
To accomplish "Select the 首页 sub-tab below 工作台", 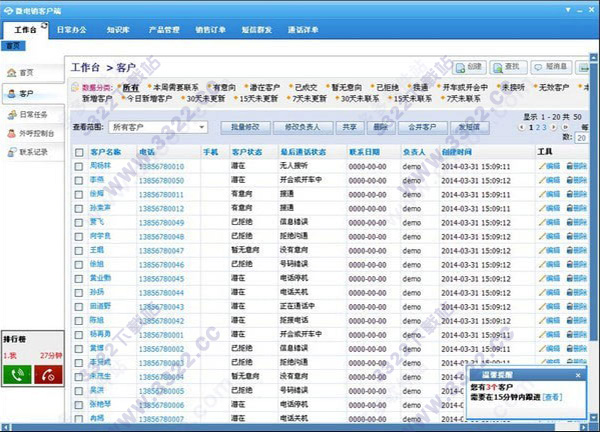I will pyautogui.click(x=13, y=46).
